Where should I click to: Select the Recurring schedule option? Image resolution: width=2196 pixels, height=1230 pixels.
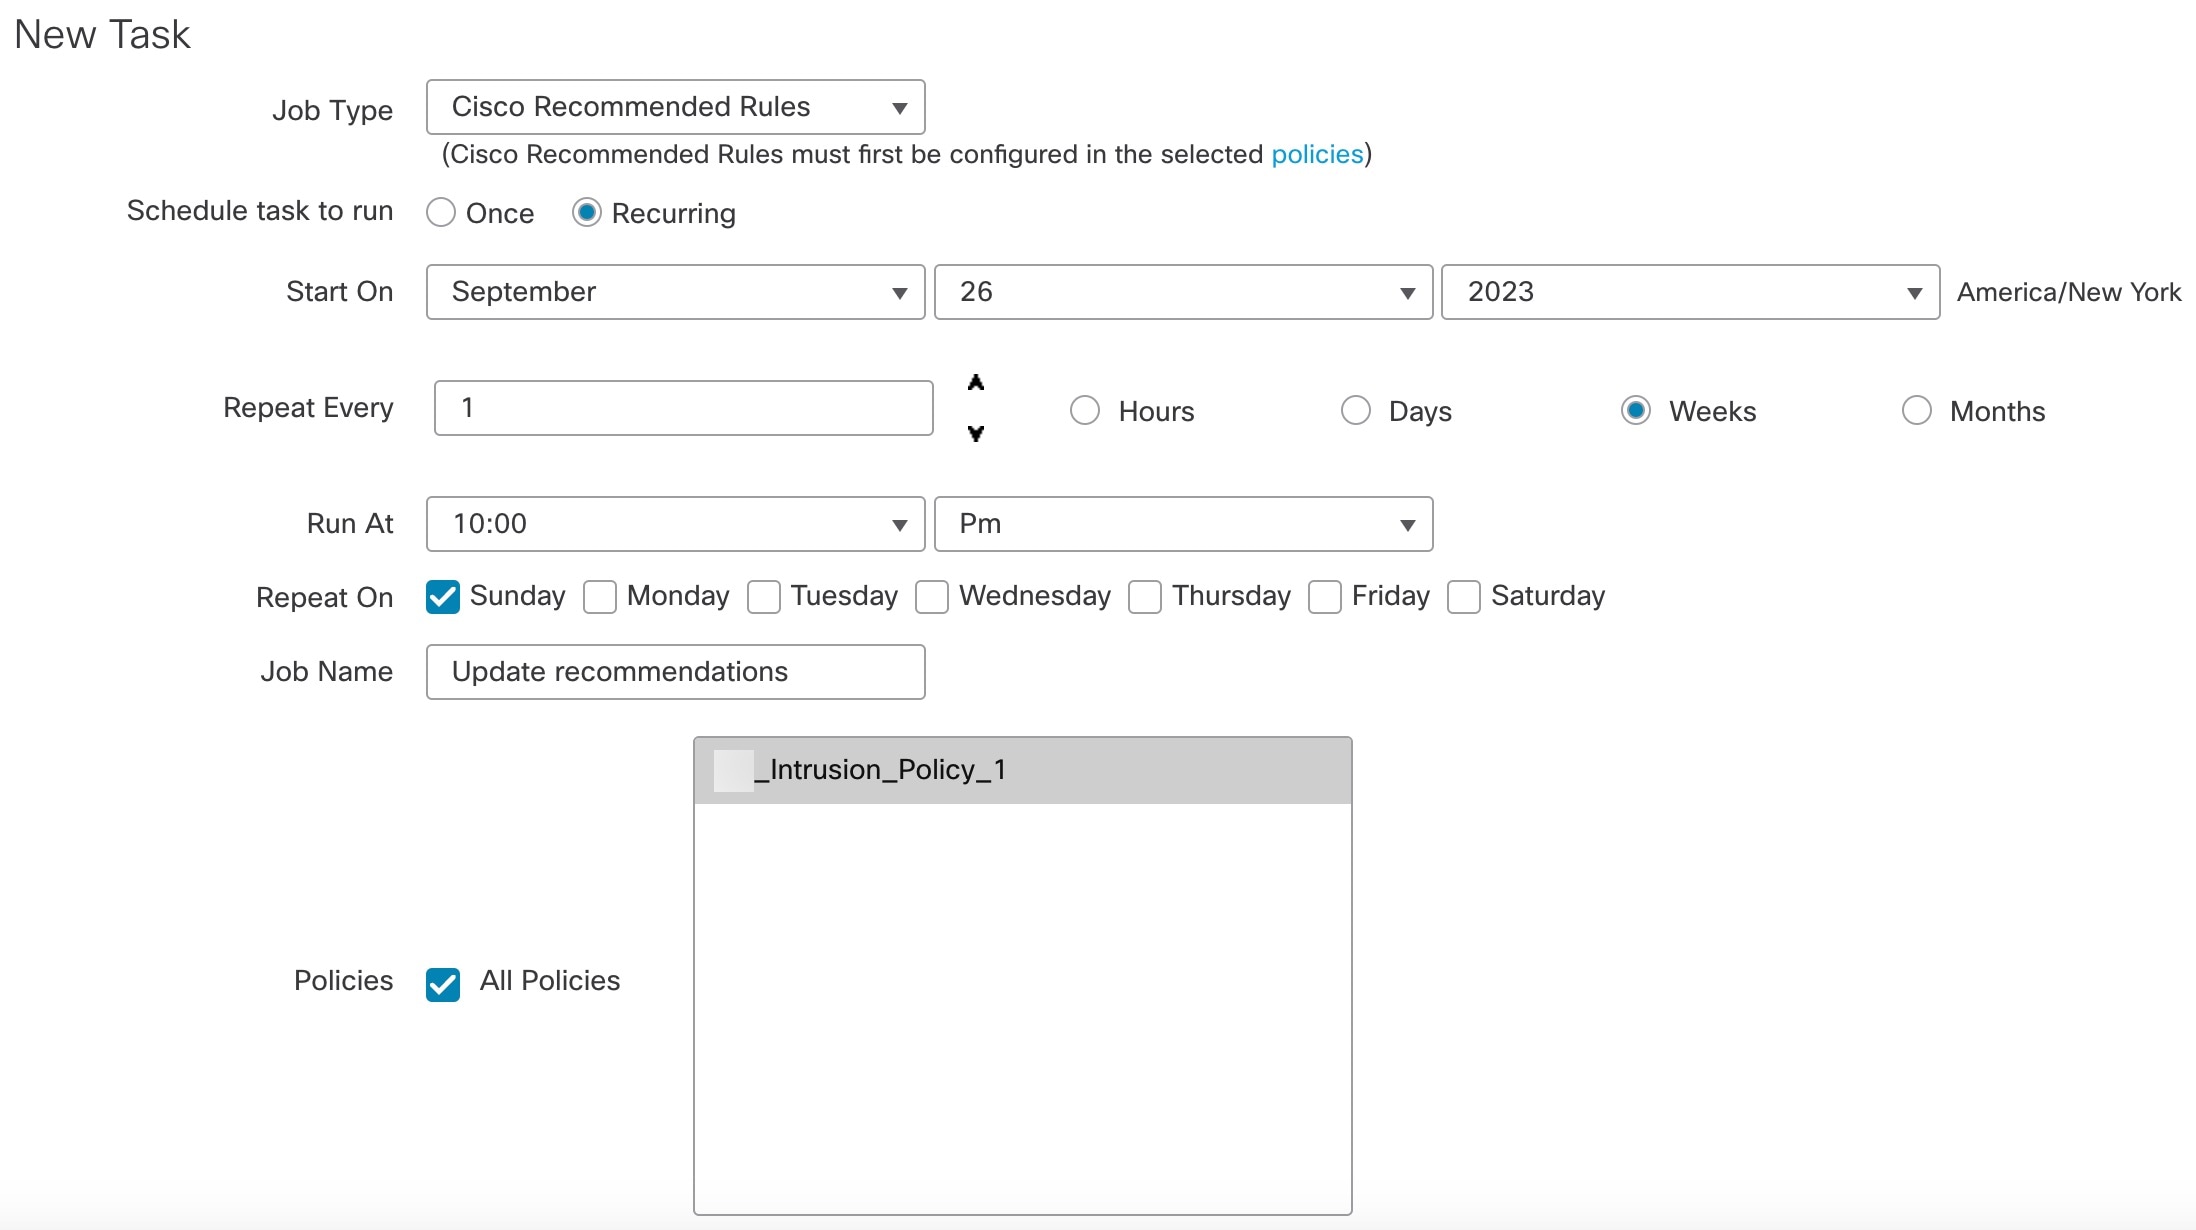coord(586,212)
